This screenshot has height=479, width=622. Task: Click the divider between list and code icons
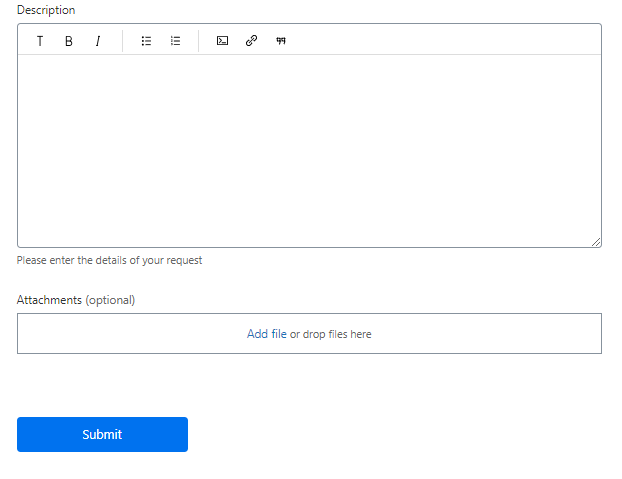198,41
